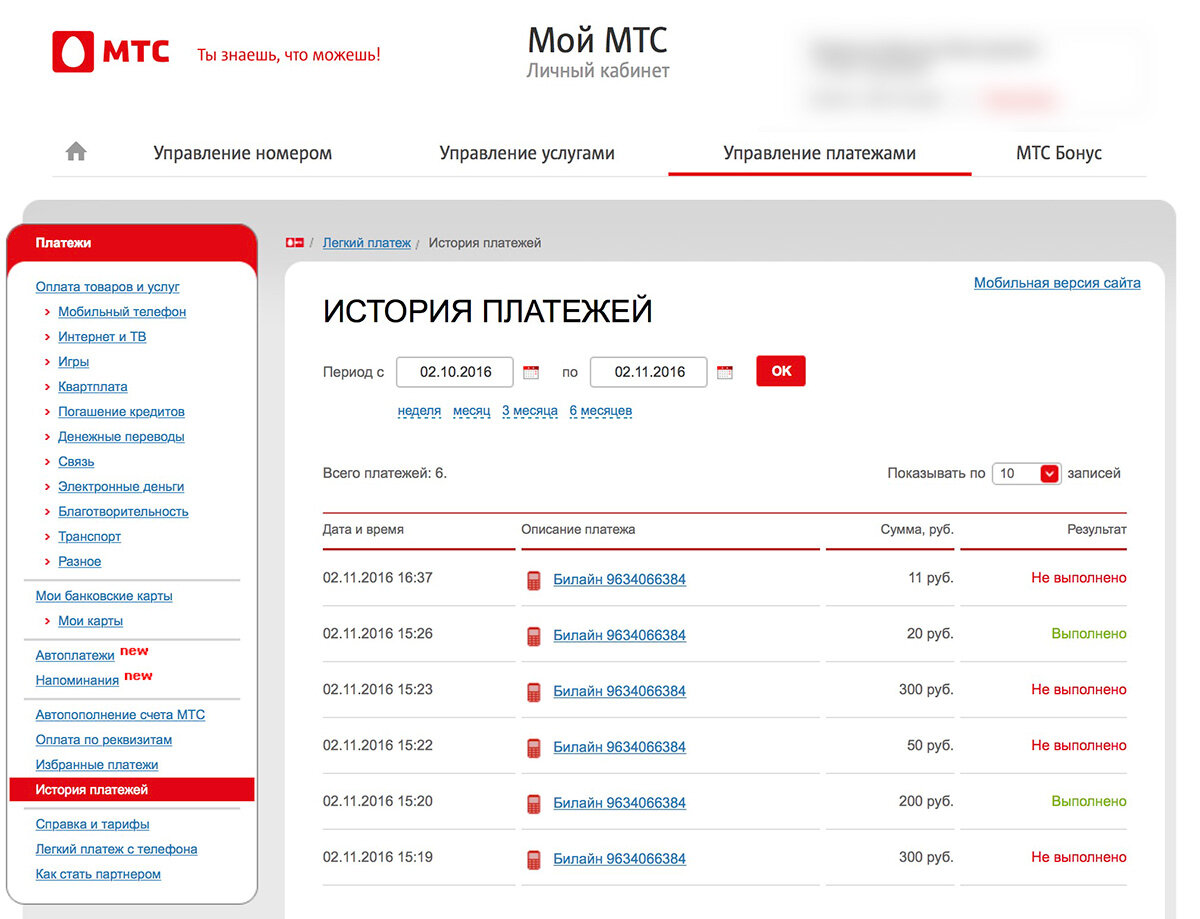Image resolution: width=1200 pixels, height=919 pixels.
Task: Click phone icon in the 16:37 payment row
Action: 534,580
